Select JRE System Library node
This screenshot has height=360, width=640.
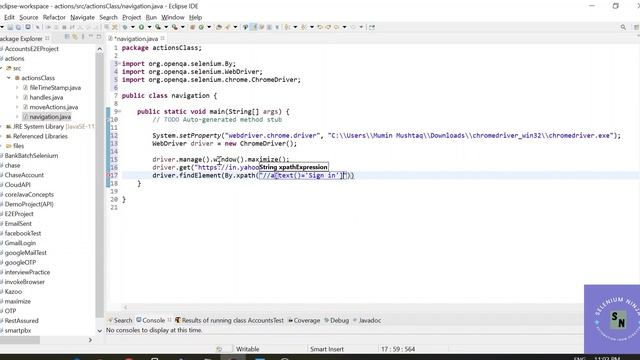50,127
